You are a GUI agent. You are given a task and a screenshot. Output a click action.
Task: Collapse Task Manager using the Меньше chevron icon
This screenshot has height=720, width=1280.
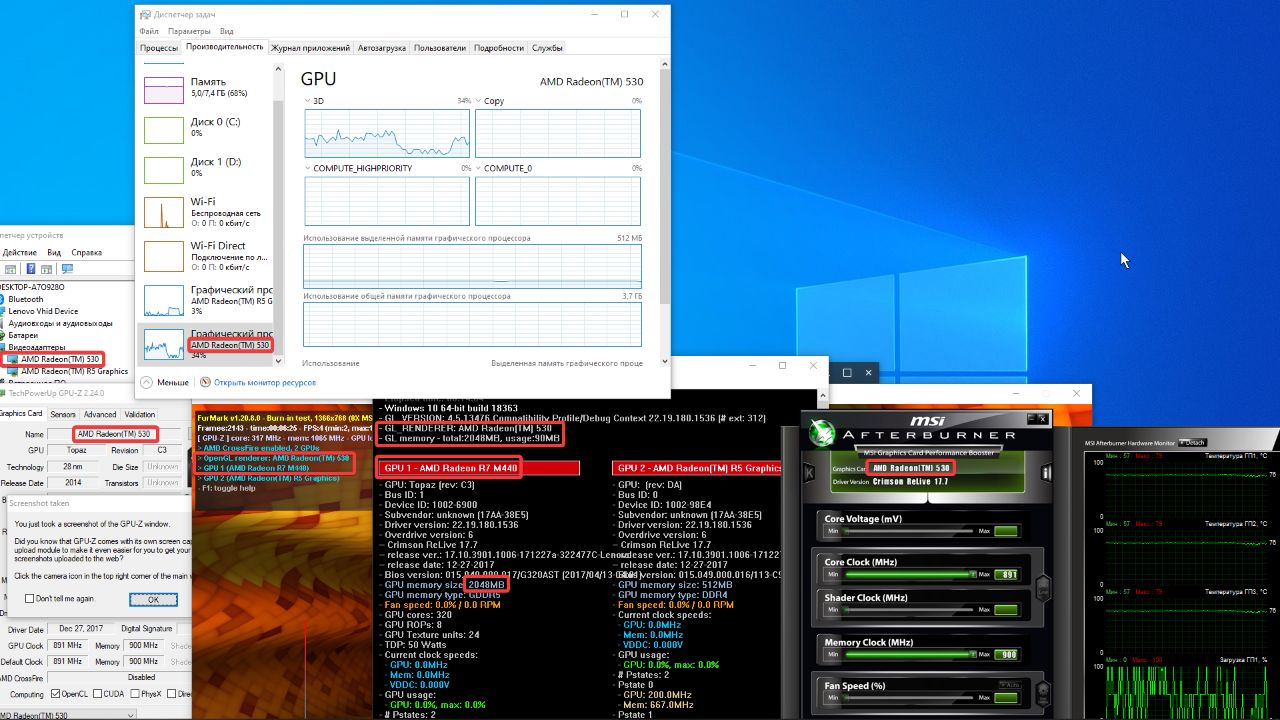pyautogui.click(x=146, y=382)
